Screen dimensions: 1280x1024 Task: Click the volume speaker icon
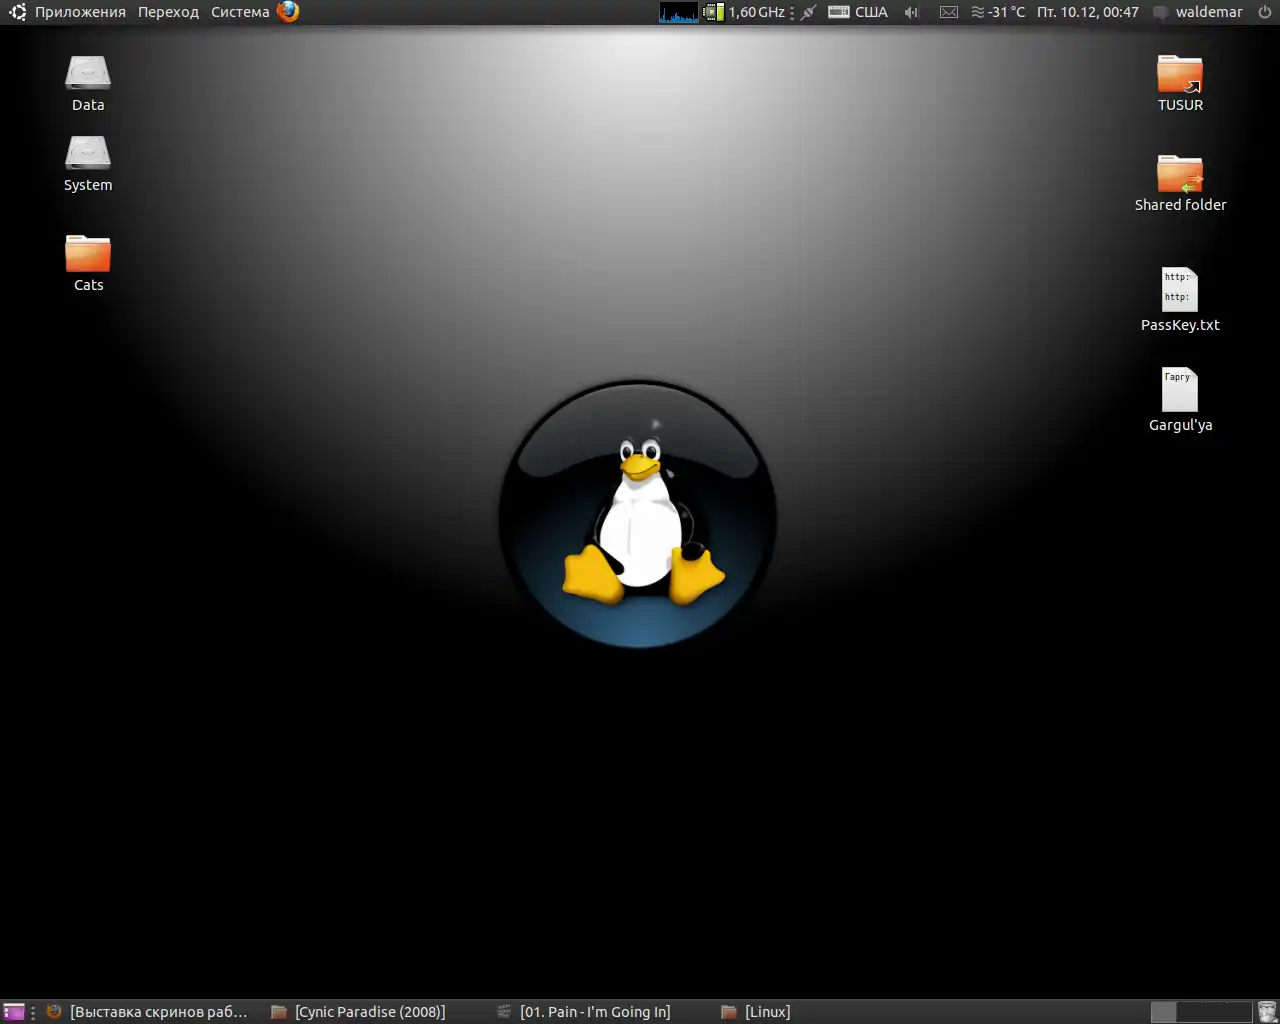pyautogui.click(x=911, y=12)
